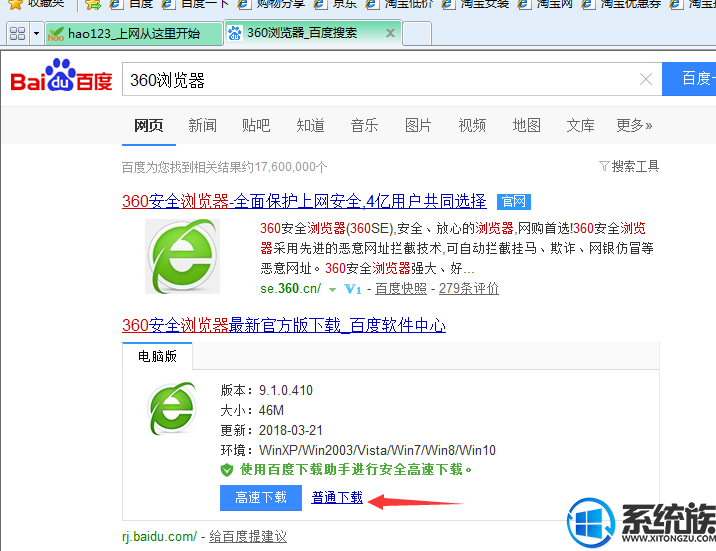This screenshot has width=716, height=551.
Task: Open the 京东 bookmark
Action: pyautogui.click(x=336, y=4)
